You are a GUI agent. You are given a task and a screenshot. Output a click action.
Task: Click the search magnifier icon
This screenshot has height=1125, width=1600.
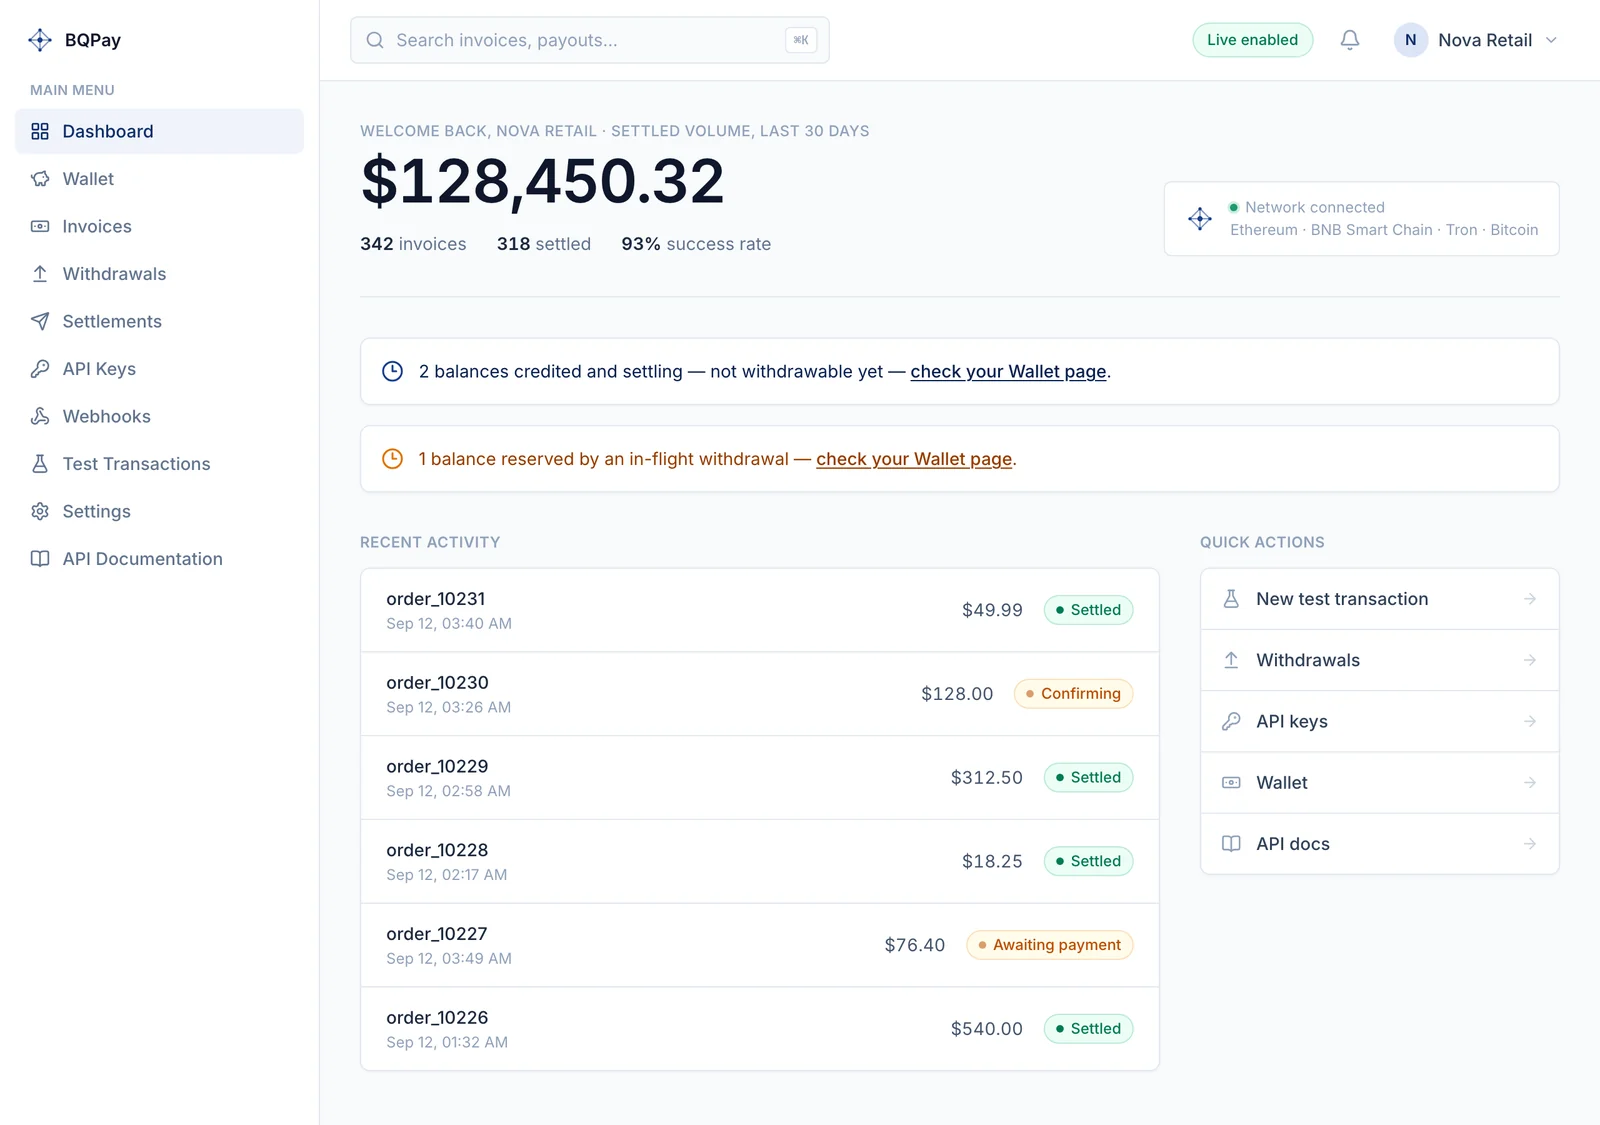[x=375, y=40]
